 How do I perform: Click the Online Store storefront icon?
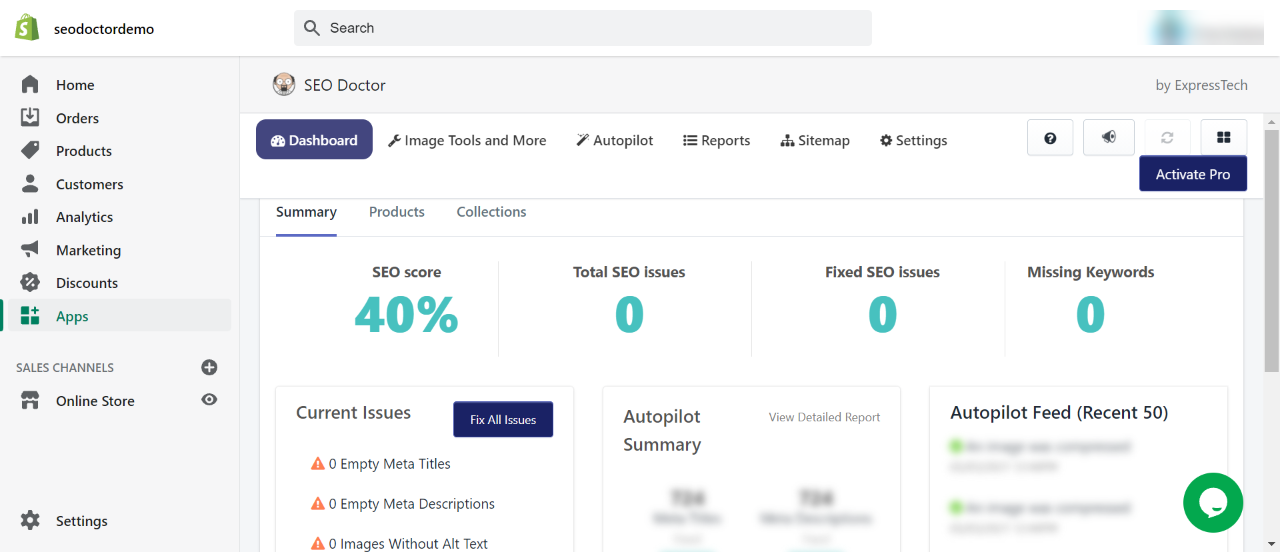(x=30, y=401)
